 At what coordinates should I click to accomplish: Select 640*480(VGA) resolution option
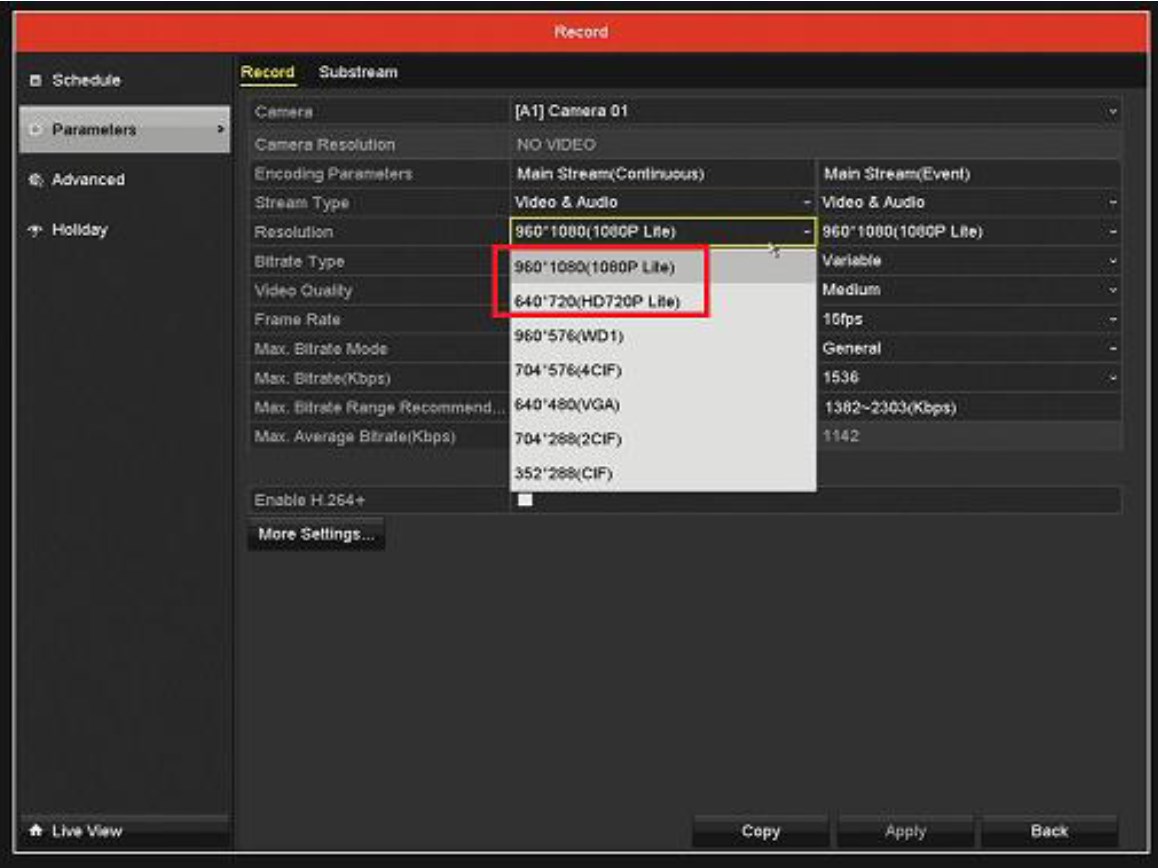(566, 405)
